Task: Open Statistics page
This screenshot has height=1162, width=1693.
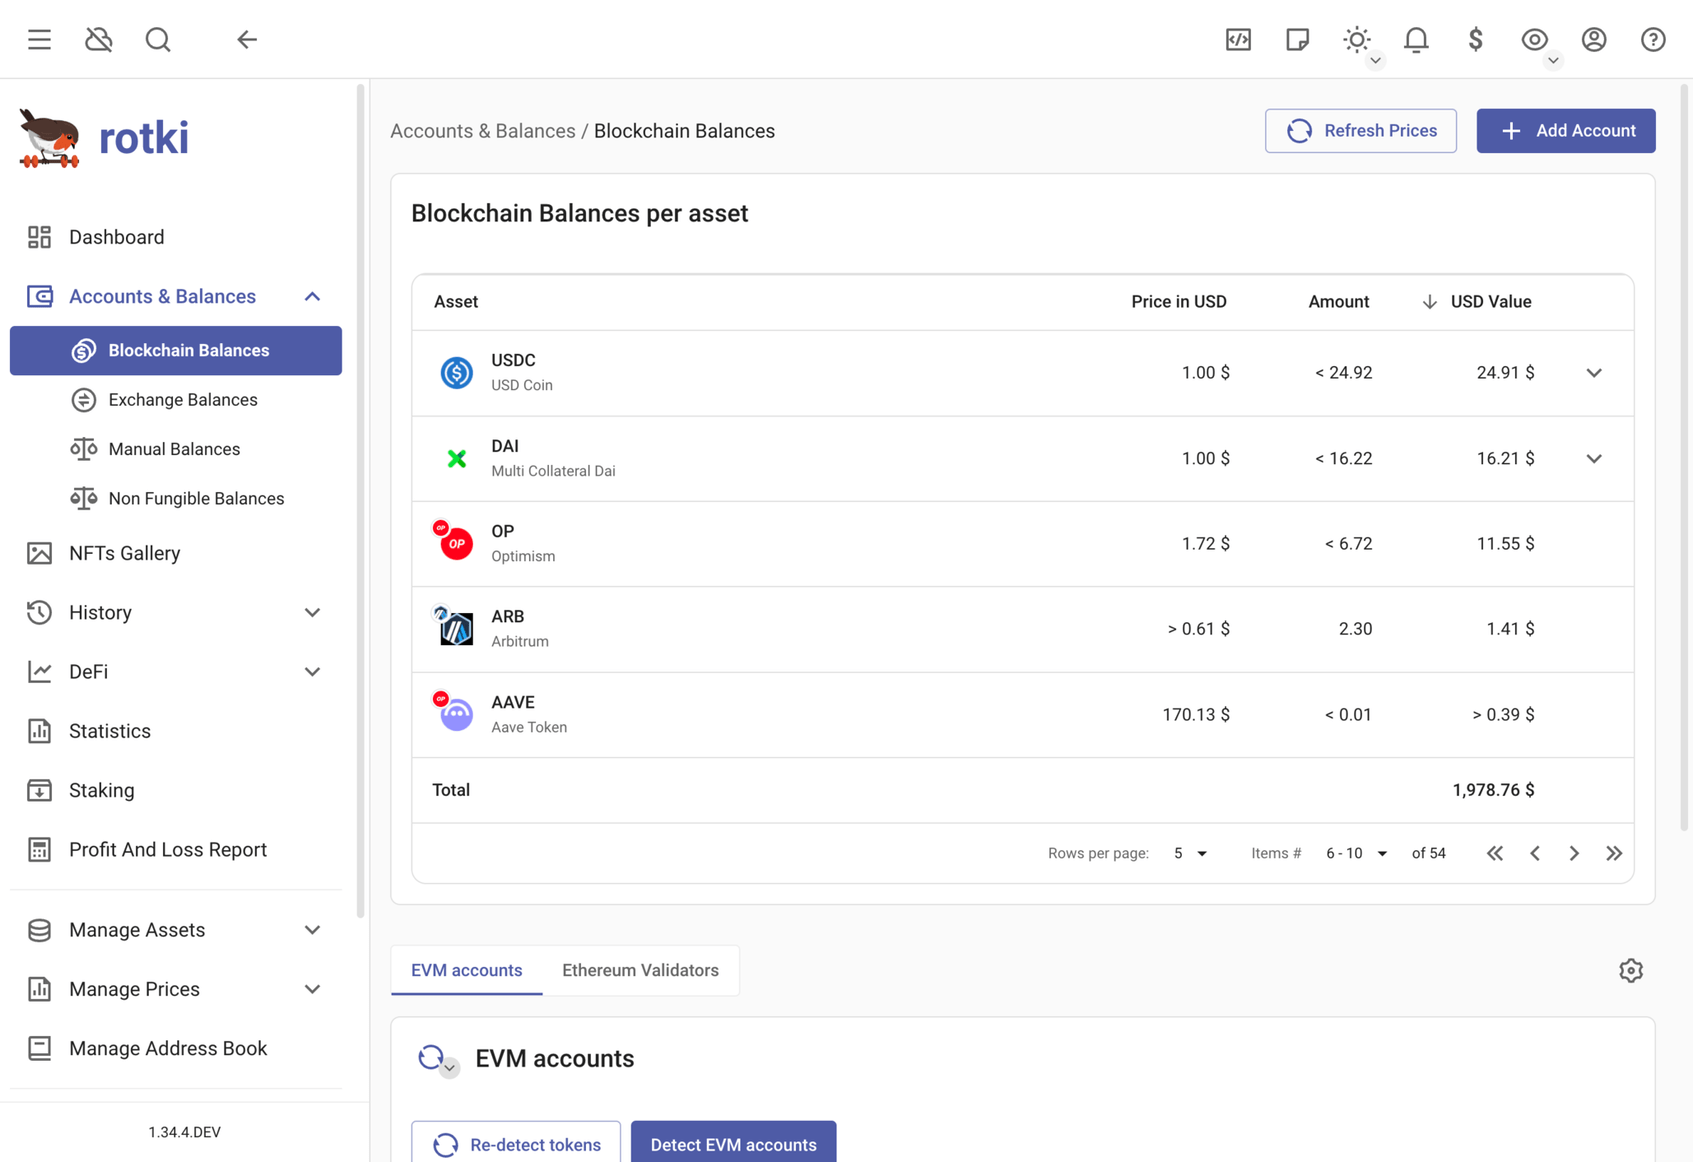Action: tap(176, 731)
